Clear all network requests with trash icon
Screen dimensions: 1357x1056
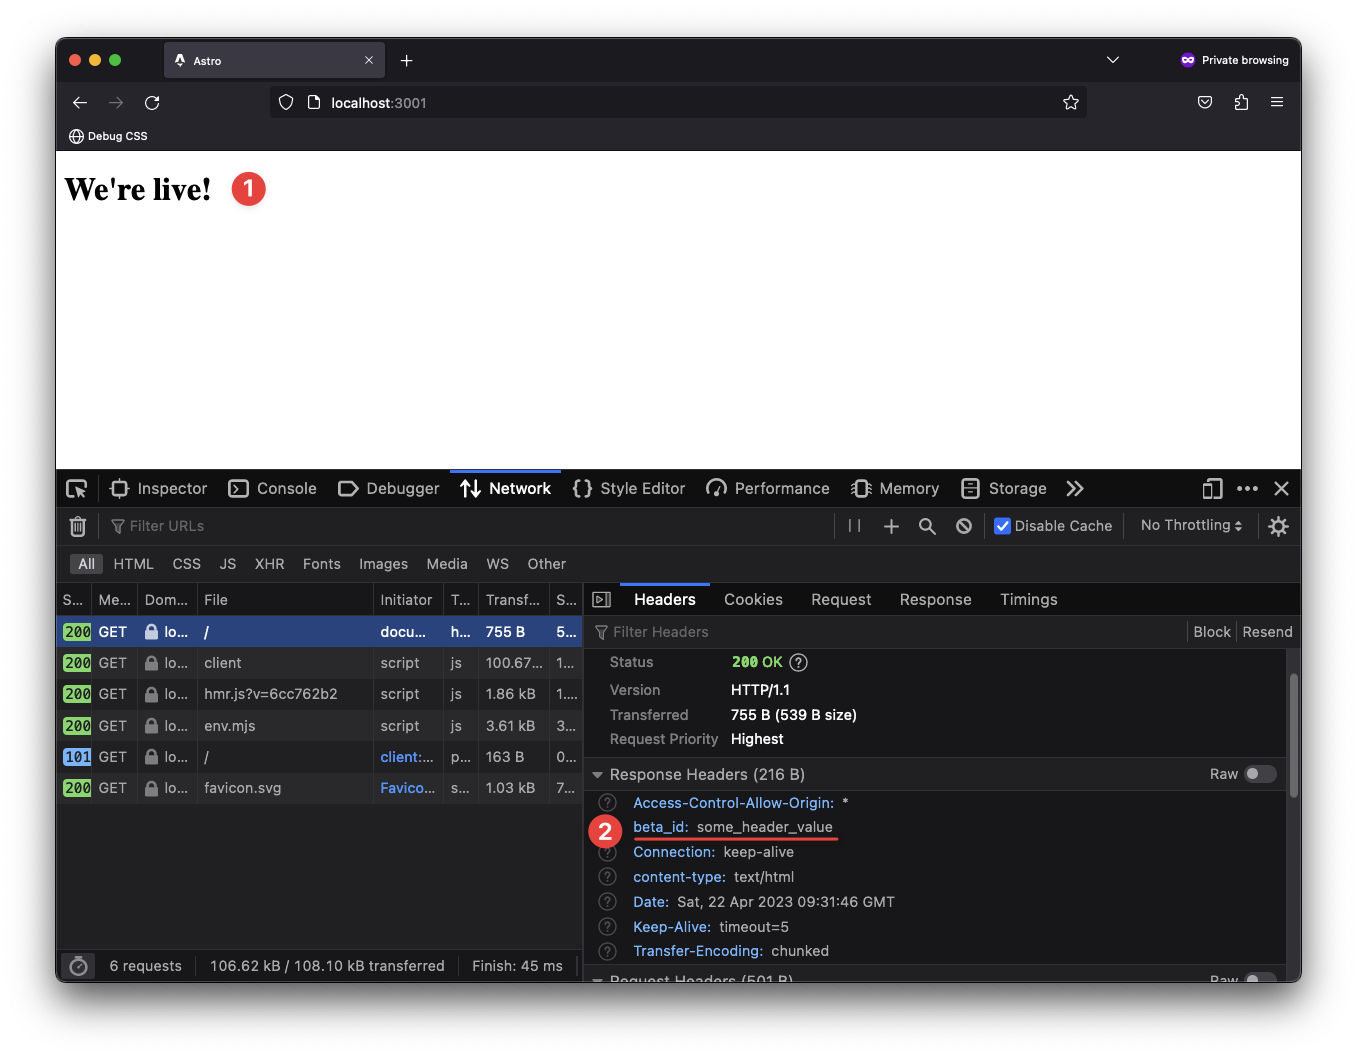coord(77,526)
